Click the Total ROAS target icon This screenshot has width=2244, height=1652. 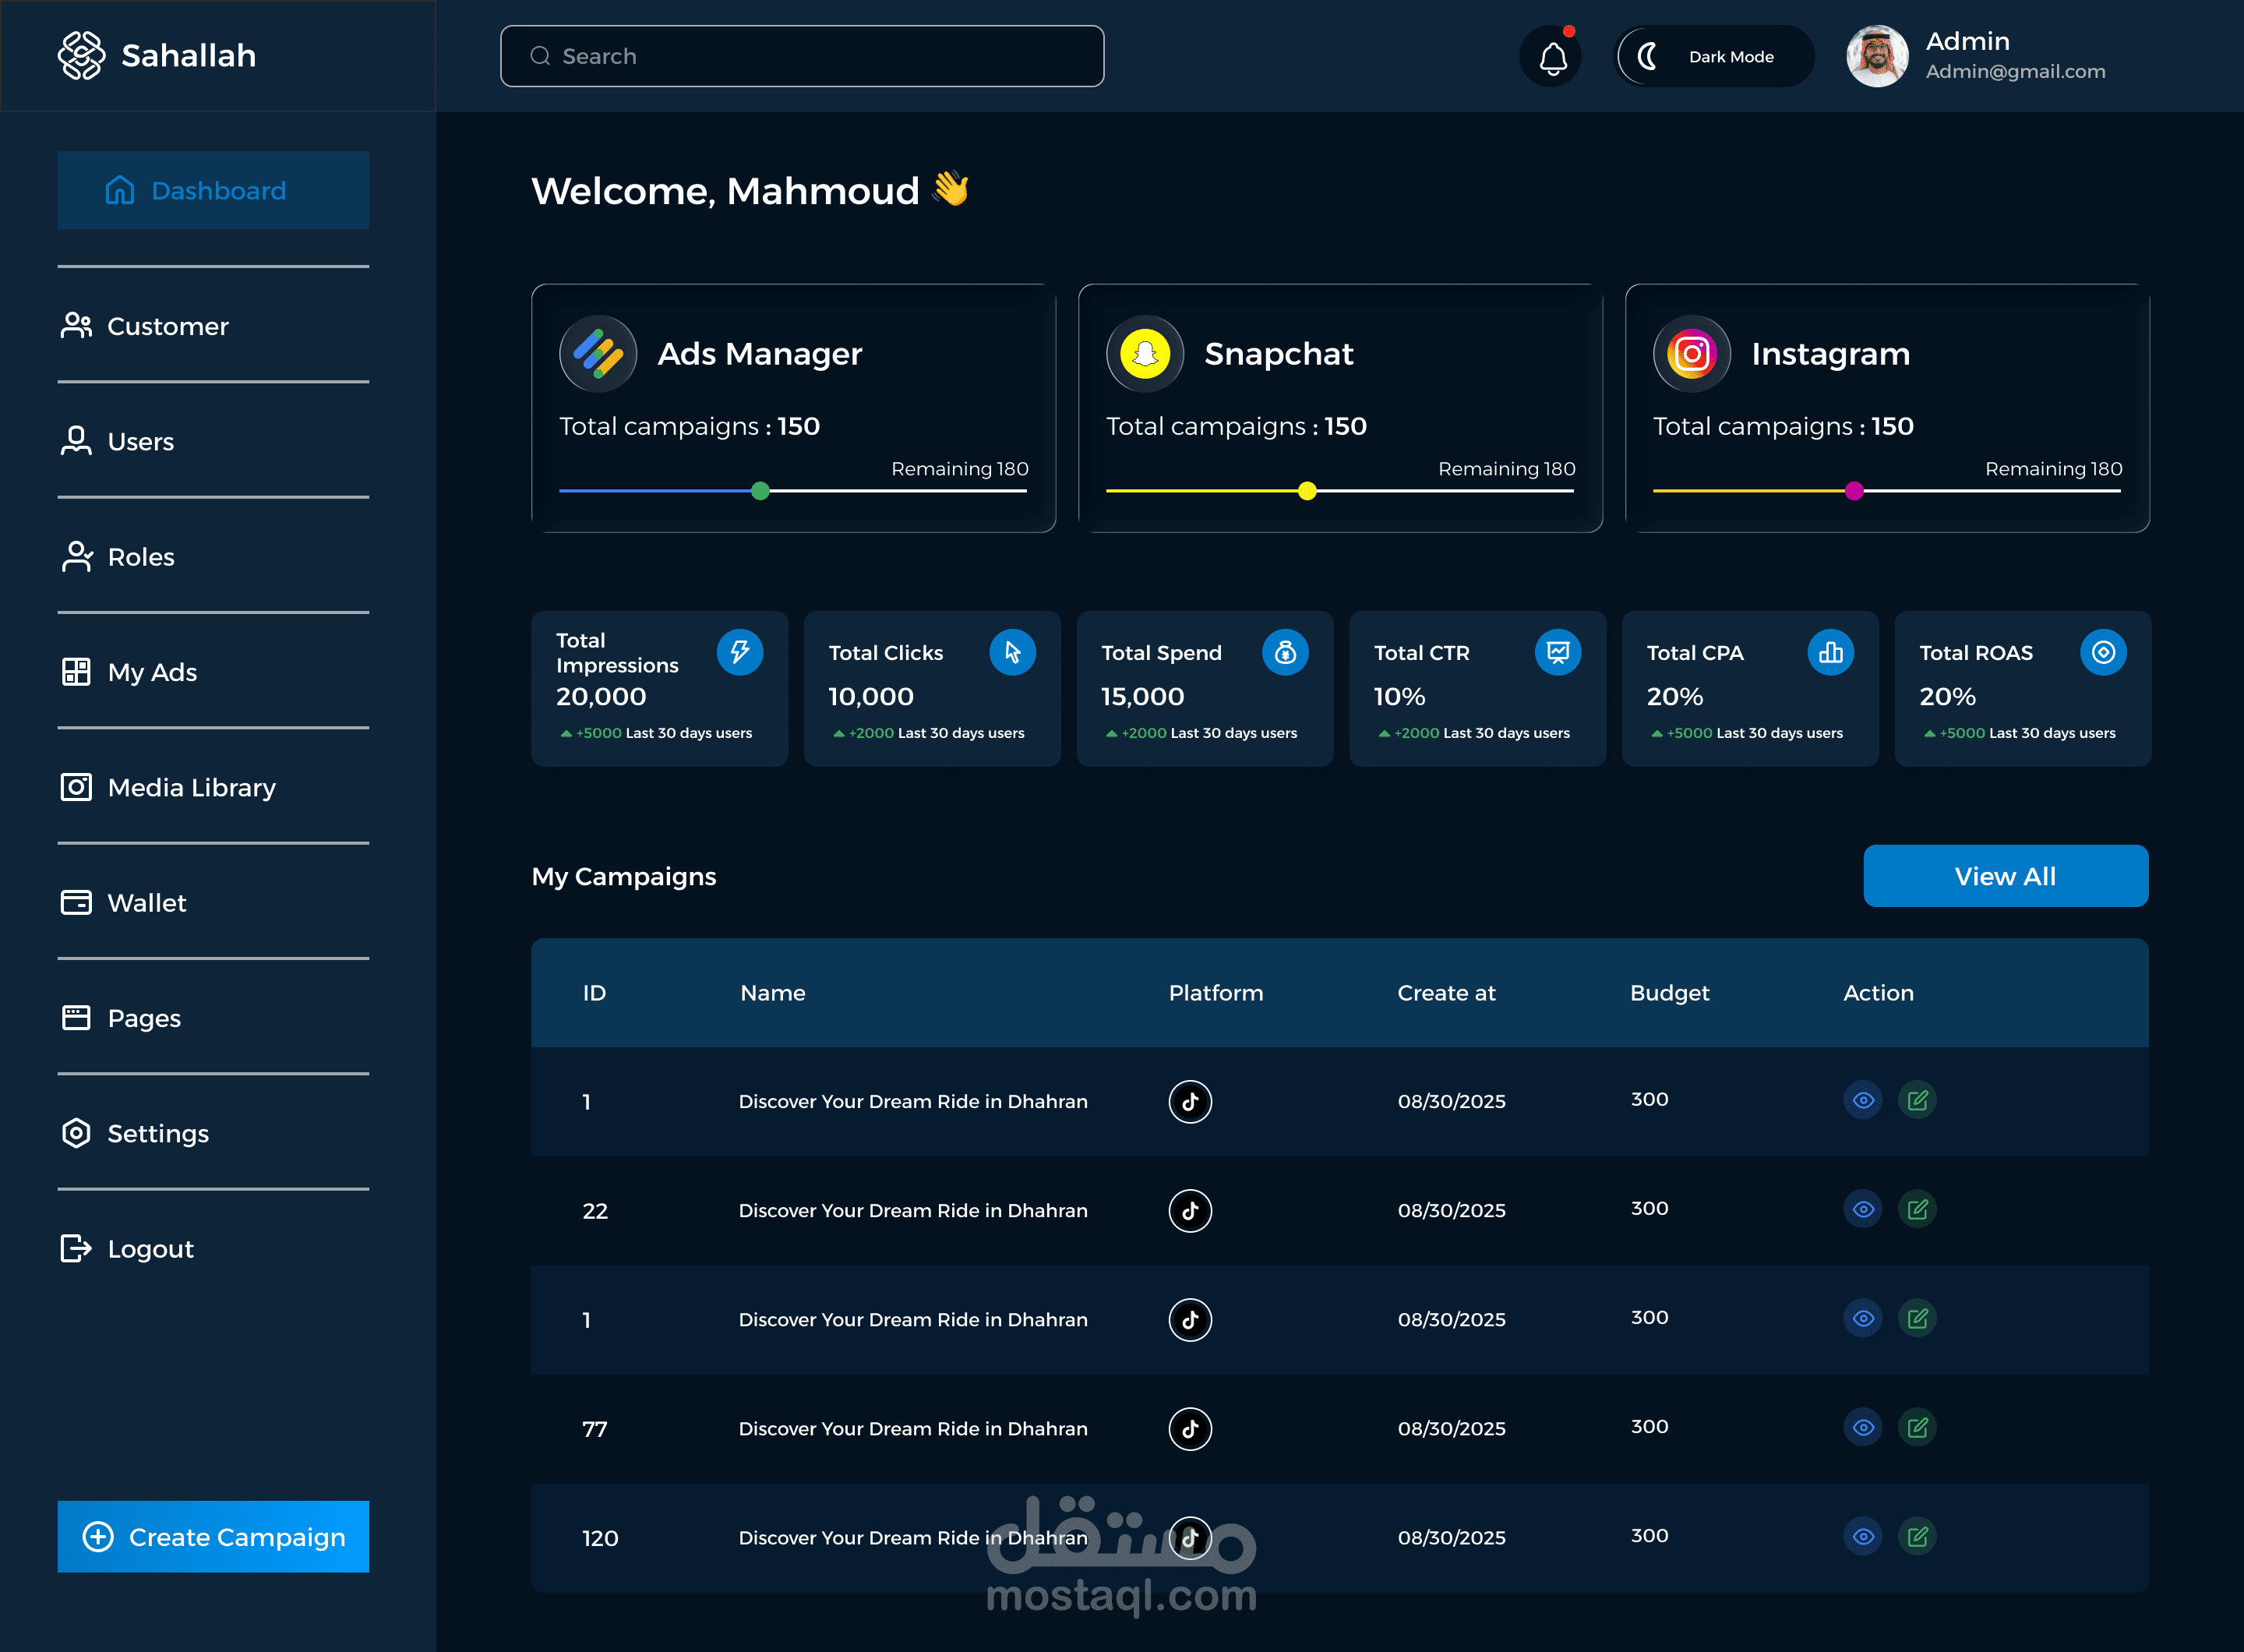pyautogui.click(x=2103, y=652)
